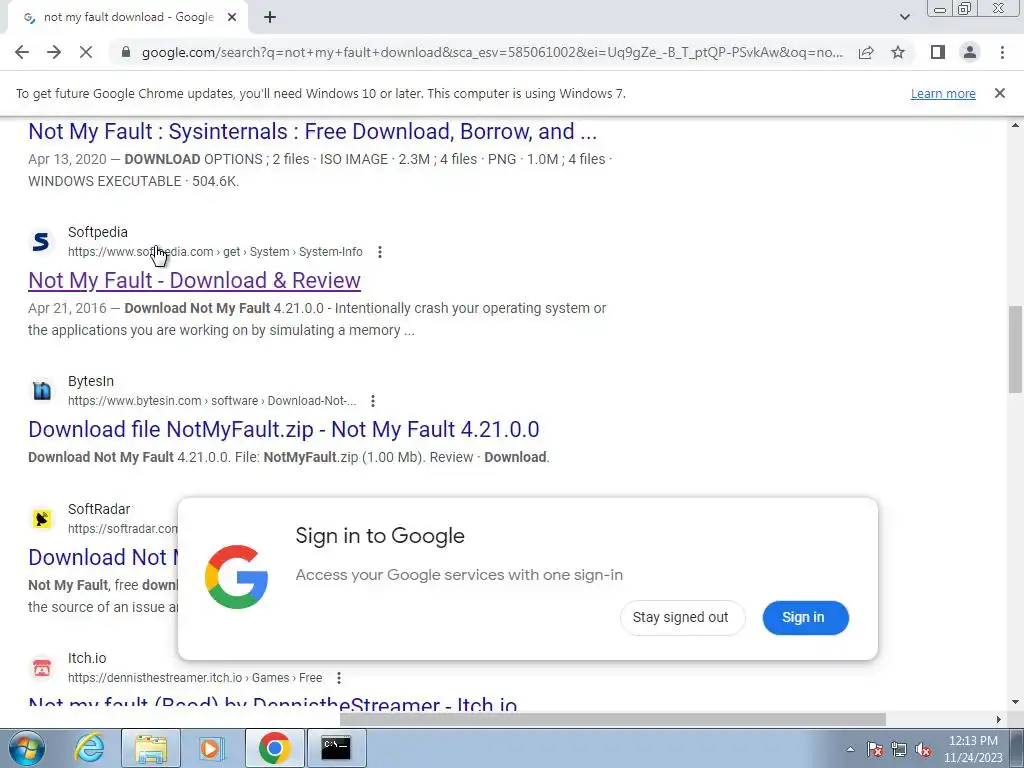Click the BytesIn site name

[91, 381]
